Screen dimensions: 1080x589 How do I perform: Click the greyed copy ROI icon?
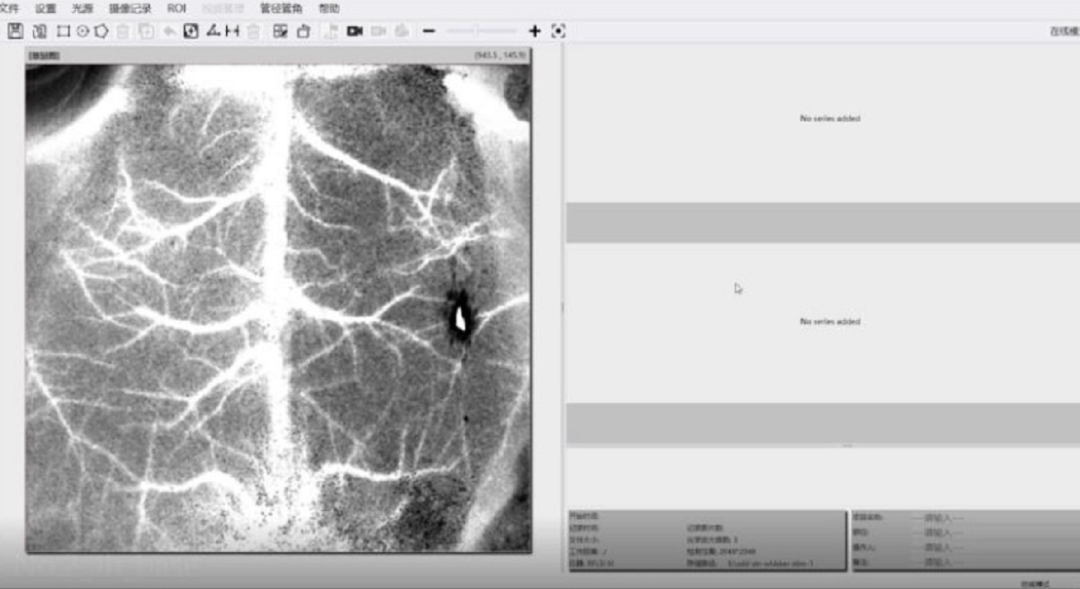pos(146,31)
